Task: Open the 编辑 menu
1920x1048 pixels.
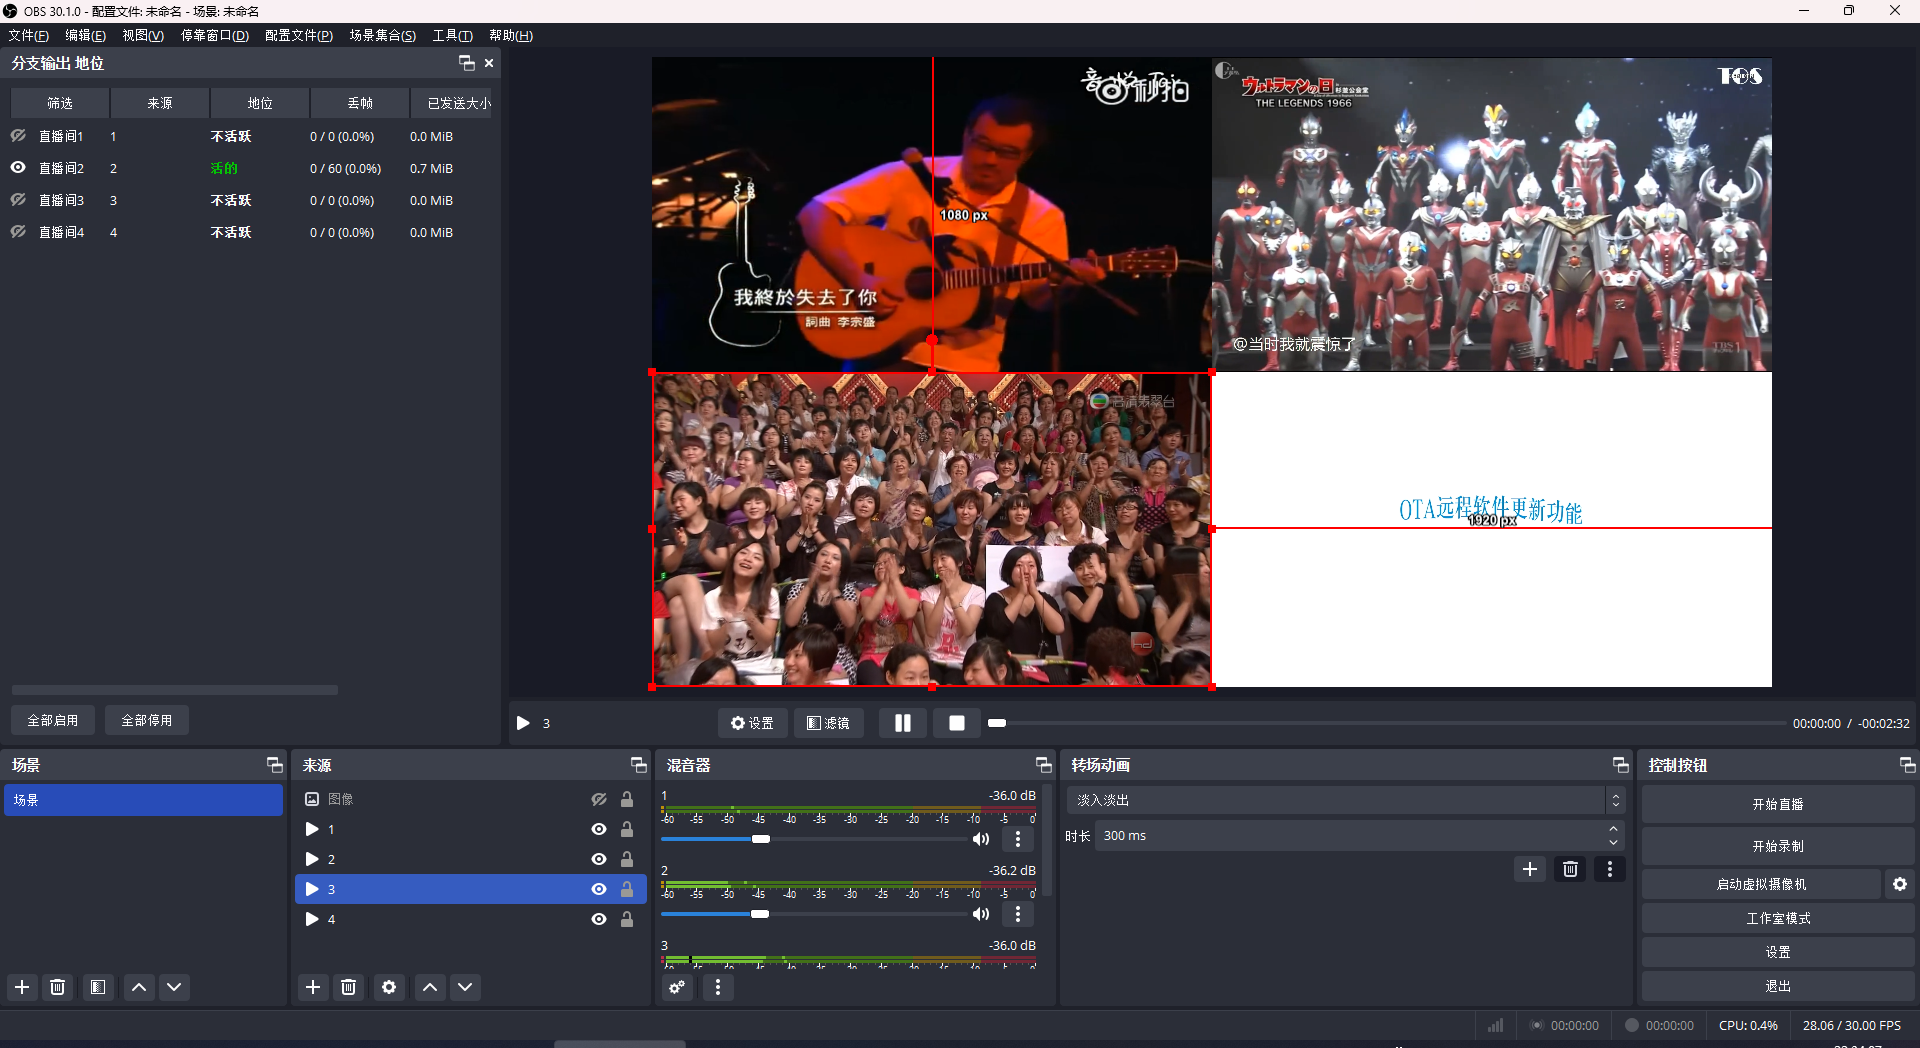Action: pyautogui.click(x=85, y=35)
